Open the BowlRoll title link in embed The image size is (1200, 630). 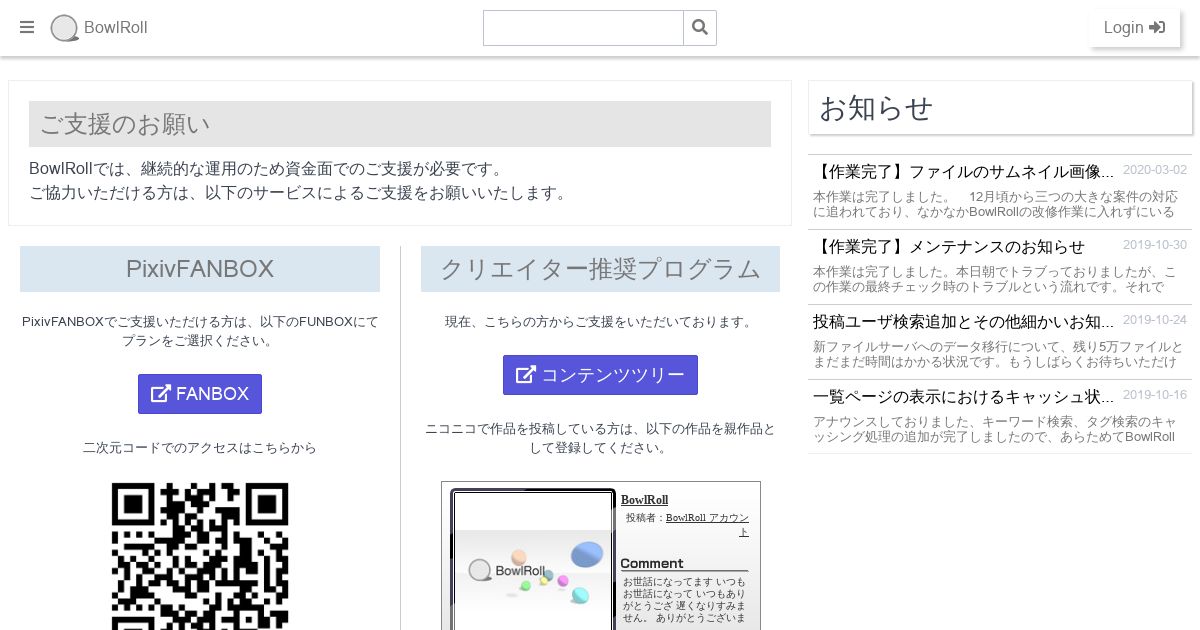[x=644, y=500]
